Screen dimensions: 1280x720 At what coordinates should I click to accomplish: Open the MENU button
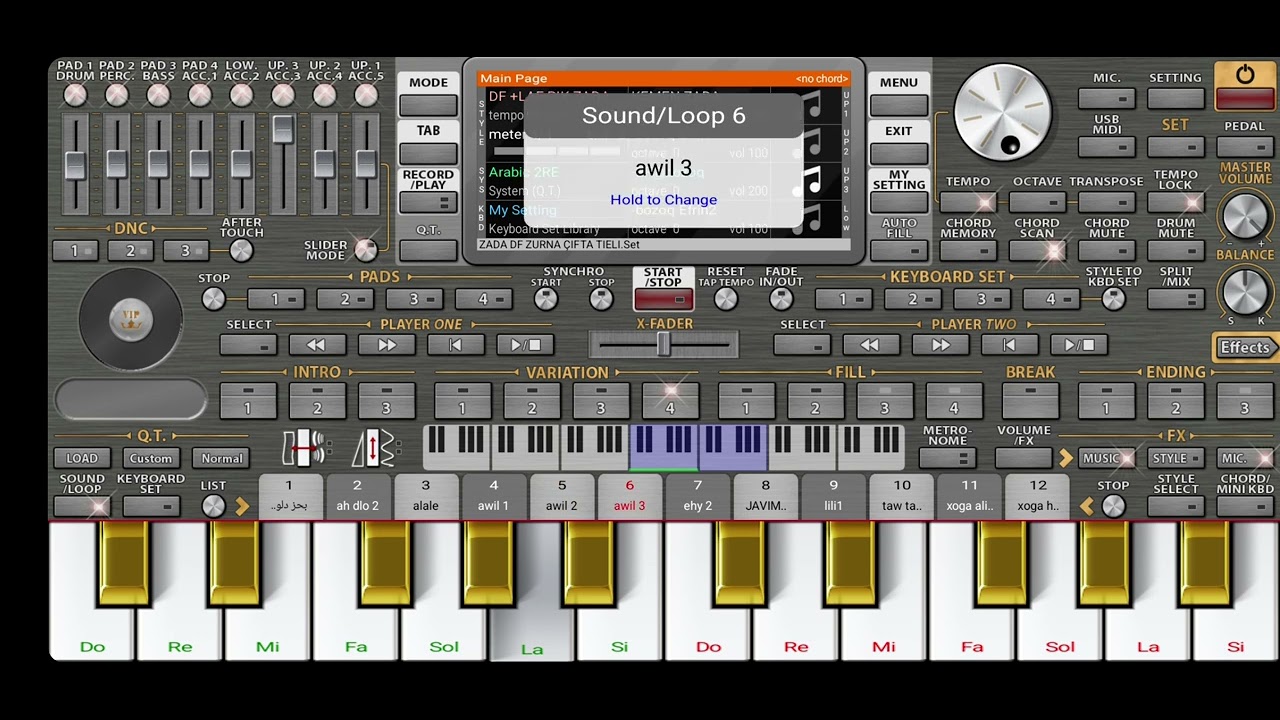[899, 104]
